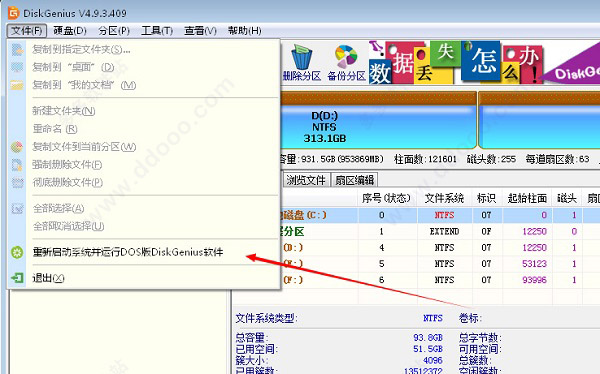Screen dimensions: 600x374
Task: Click the 已用空间 value 51.5GB
Action: pos(428,349)
